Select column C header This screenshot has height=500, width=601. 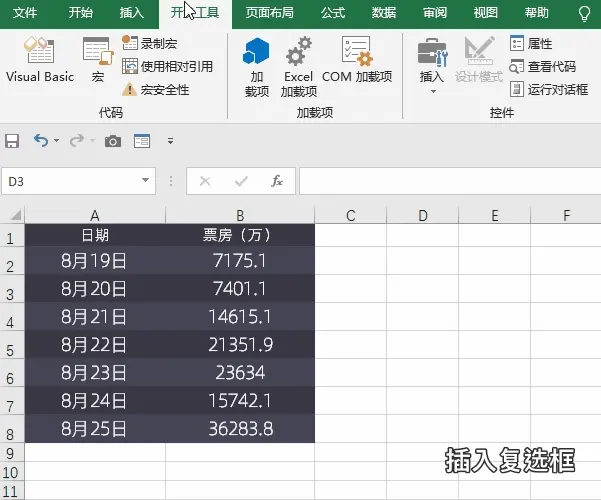click(350, 215)
